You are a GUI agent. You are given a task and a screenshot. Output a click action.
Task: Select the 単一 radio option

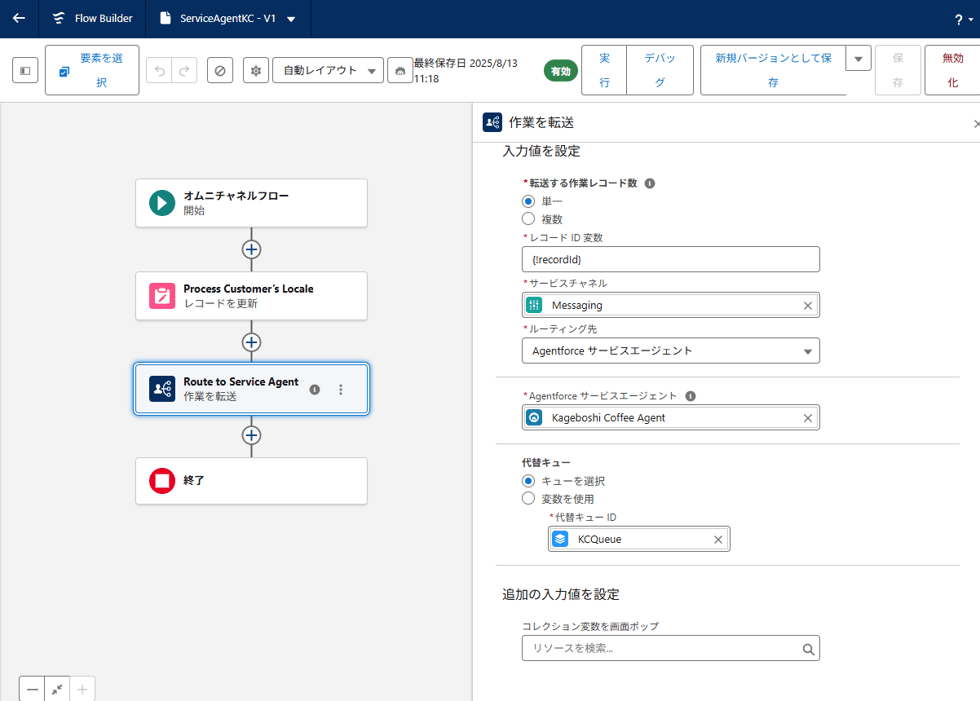(529, 201)
